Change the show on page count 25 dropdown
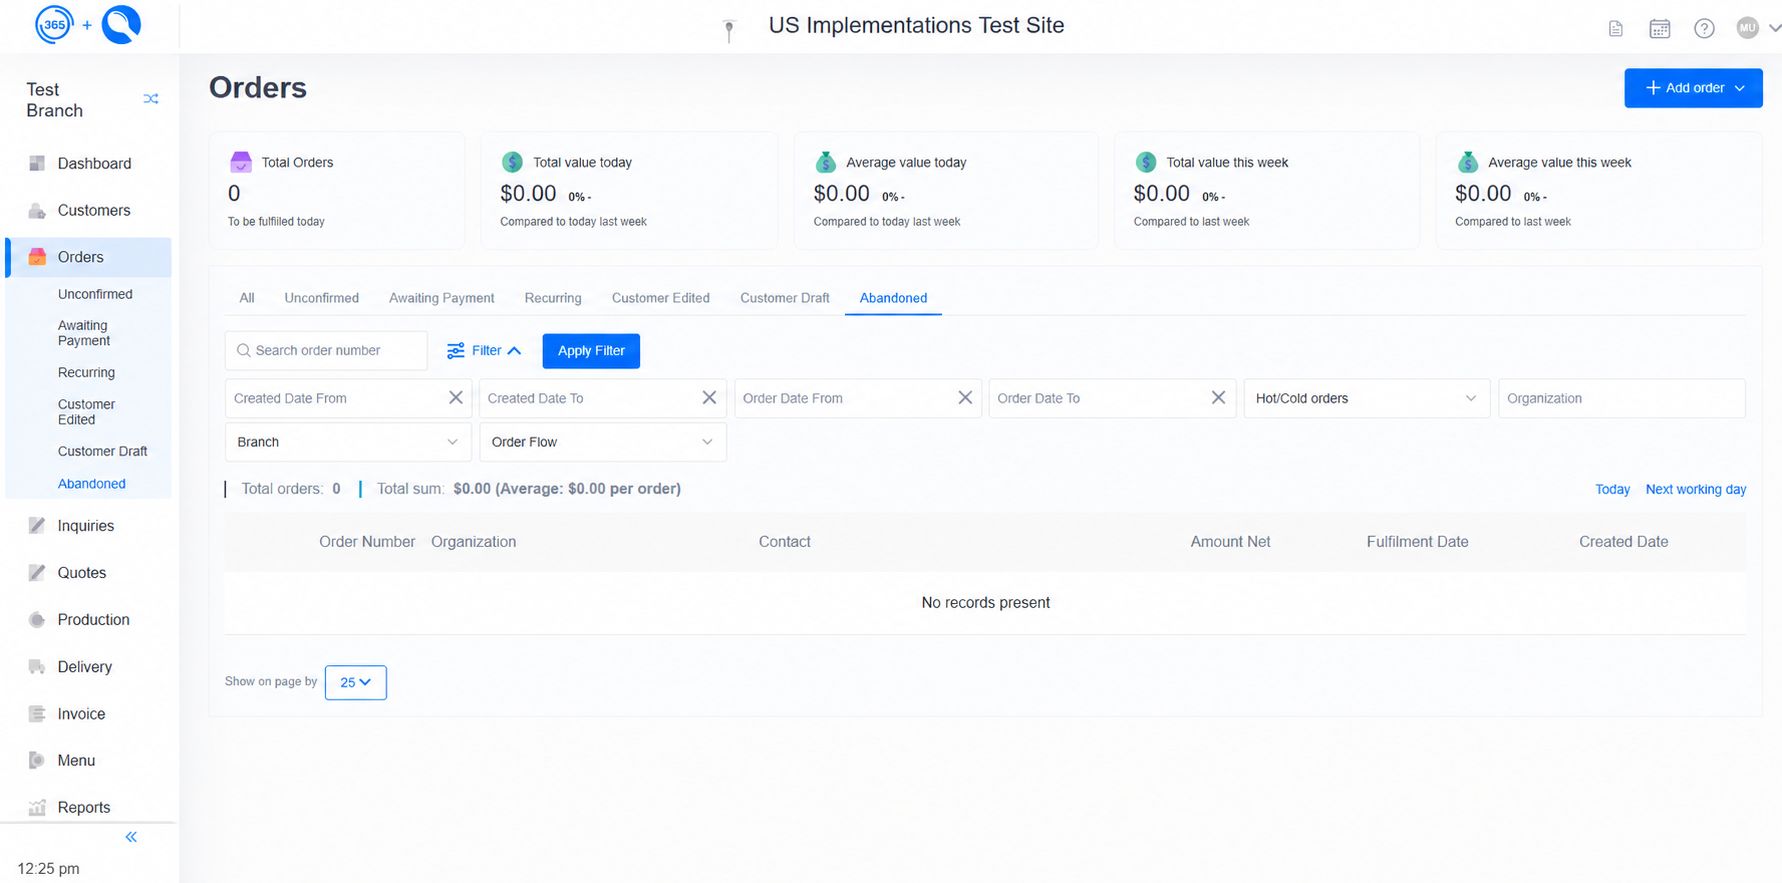Viewport: 1782px width, 883px height. (355, 682)
